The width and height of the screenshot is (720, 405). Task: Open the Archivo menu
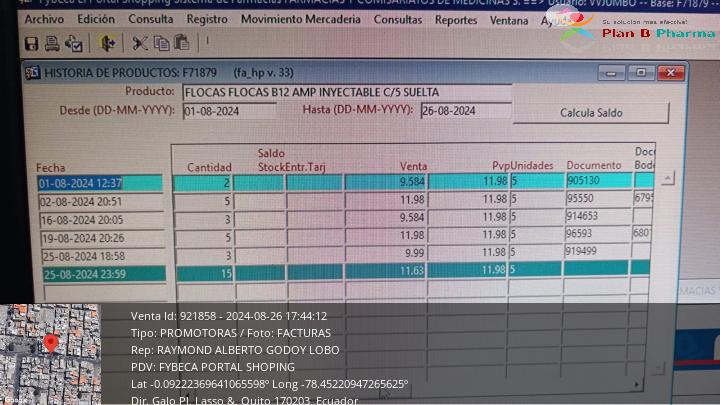pos(44,19)
